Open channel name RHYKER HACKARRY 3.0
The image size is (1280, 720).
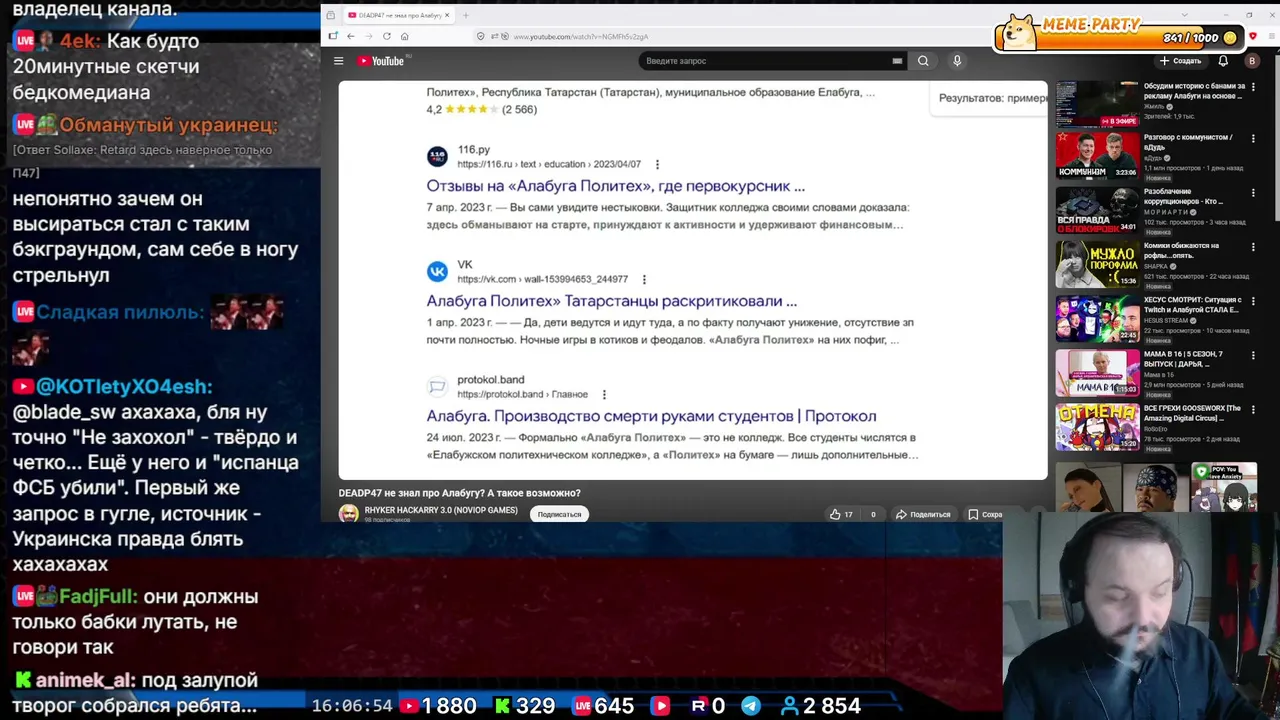point(441,510)
